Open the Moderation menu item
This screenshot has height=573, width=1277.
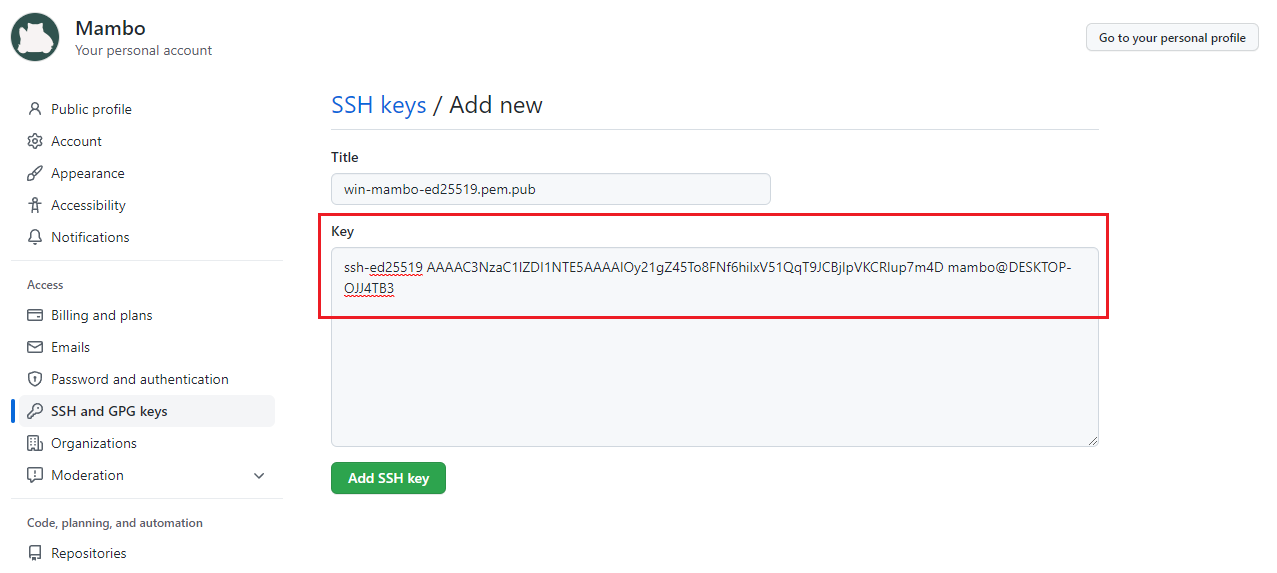point(88,475)
